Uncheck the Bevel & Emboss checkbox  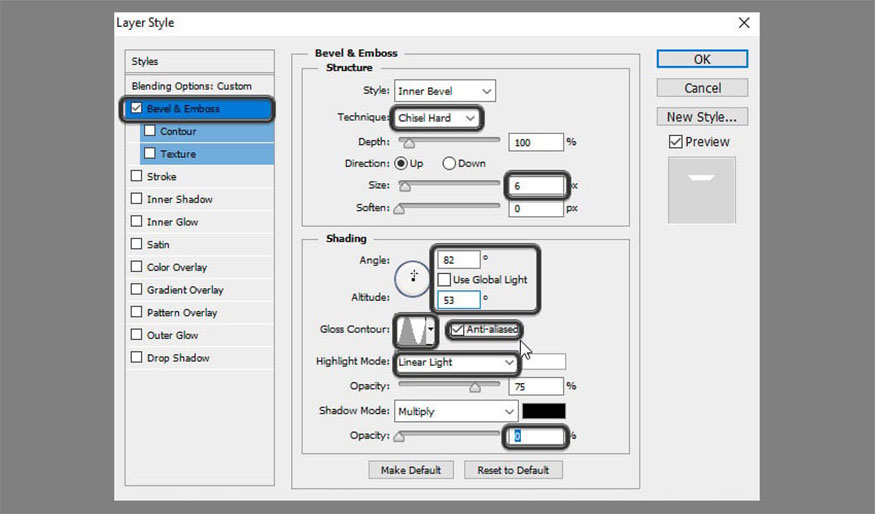coord(136,108)
